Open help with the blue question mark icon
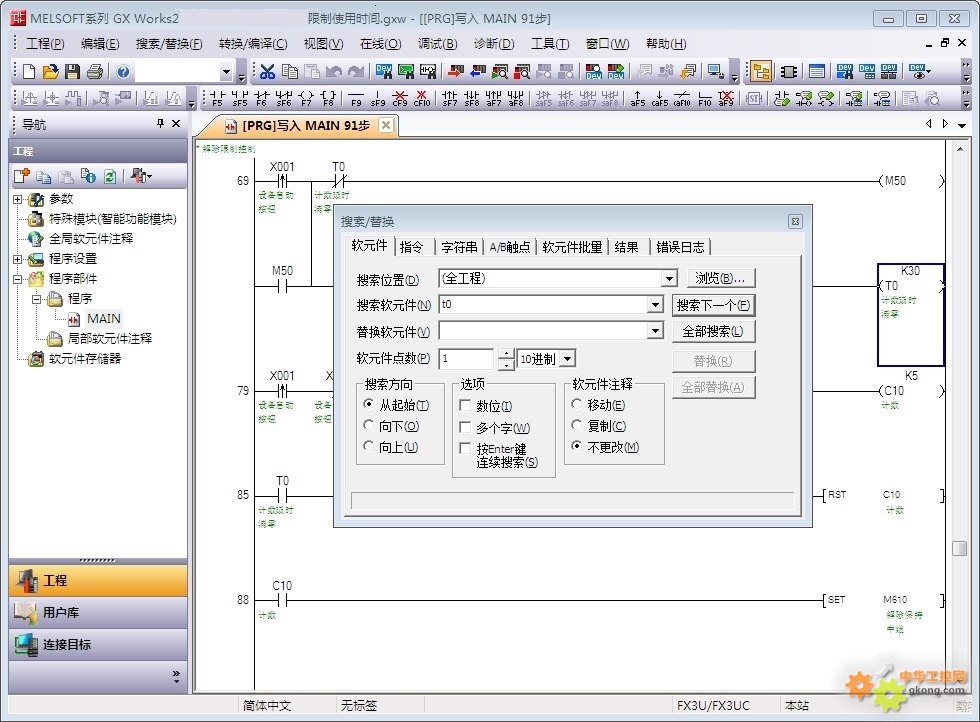The image size is (980, 722). 123,72
